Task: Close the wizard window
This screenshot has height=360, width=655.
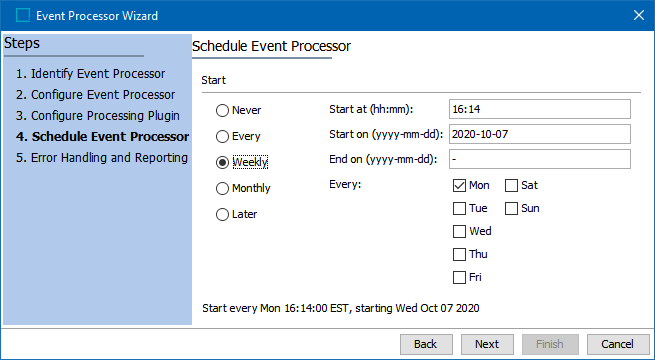Action: tap(639, 15)
